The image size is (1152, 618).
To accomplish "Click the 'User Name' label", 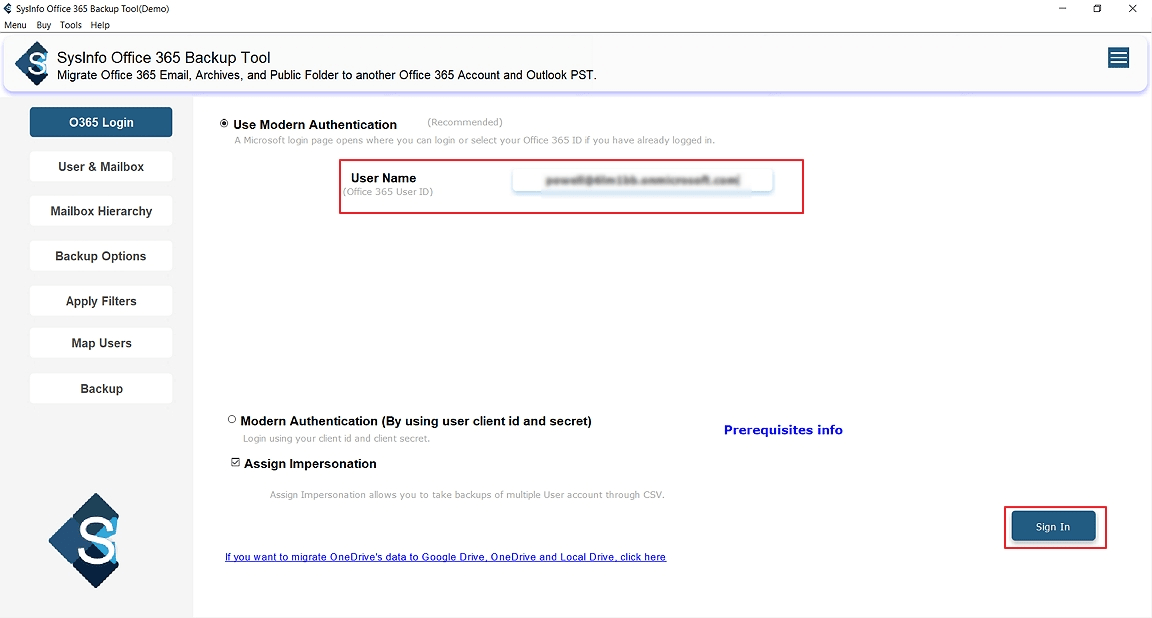I will pos(384,178).
